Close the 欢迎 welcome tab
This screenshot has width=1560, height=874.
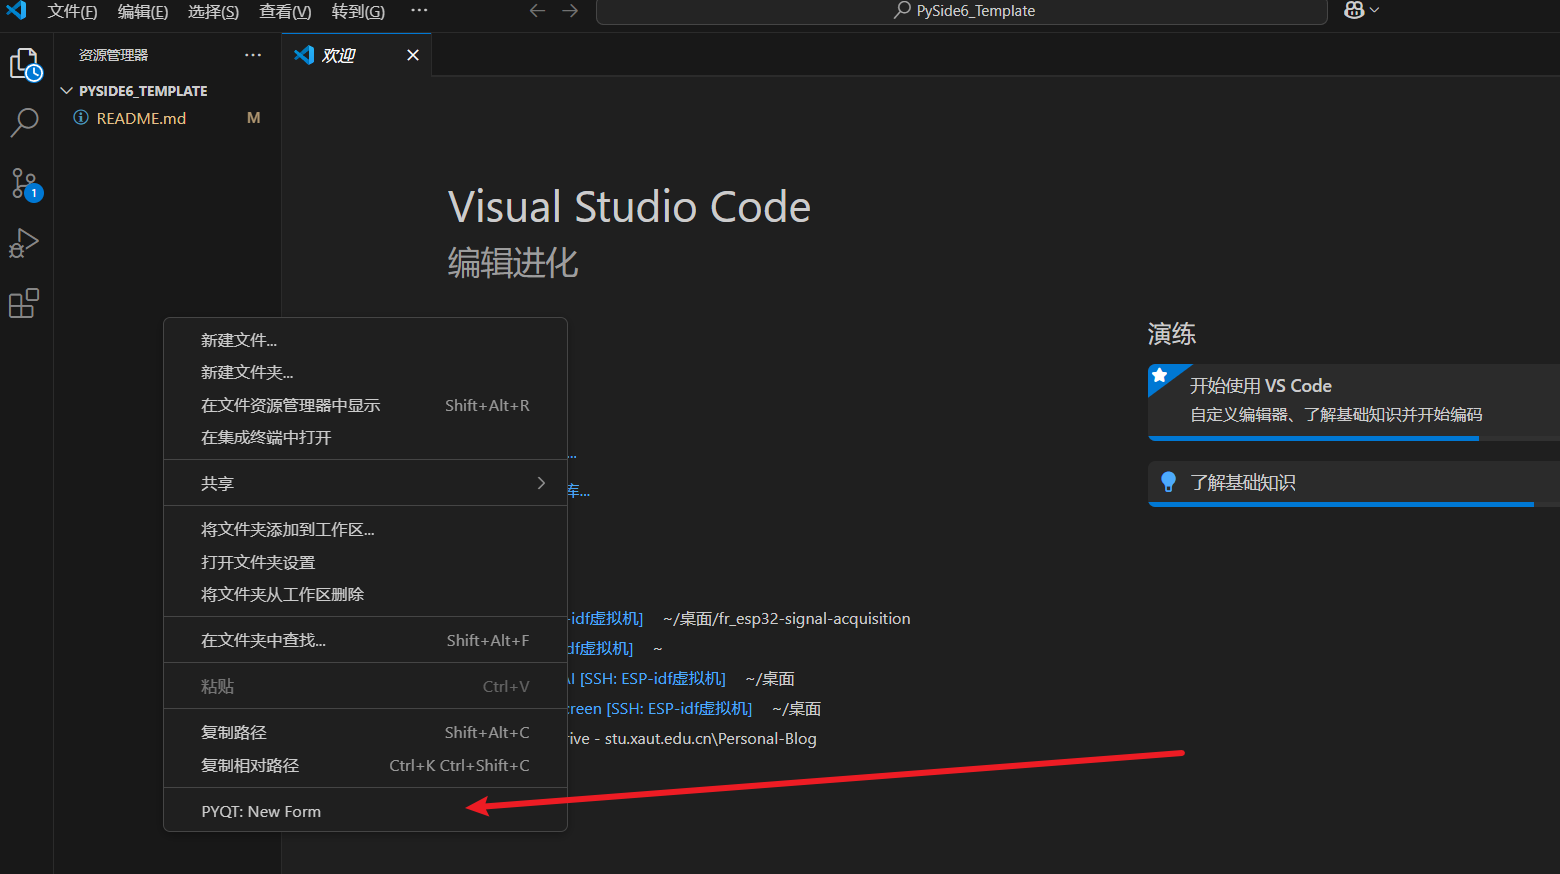[x=412, y=55]
